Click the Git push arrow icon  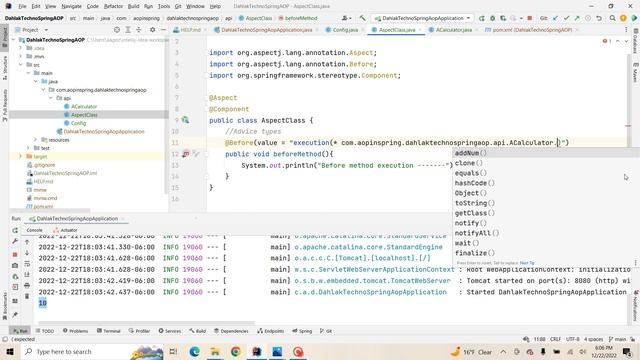point(577,18)
